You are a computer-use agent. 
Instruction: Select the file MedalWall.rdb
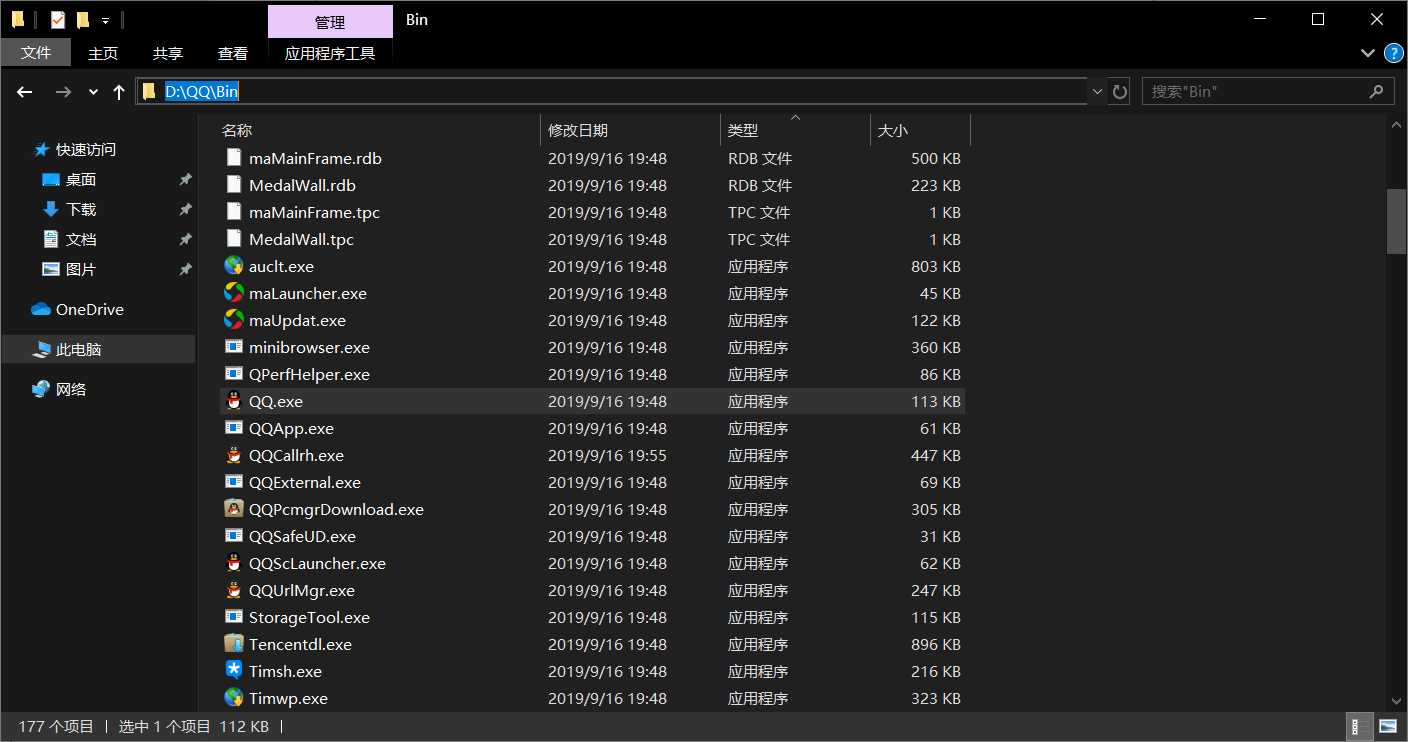302,185
